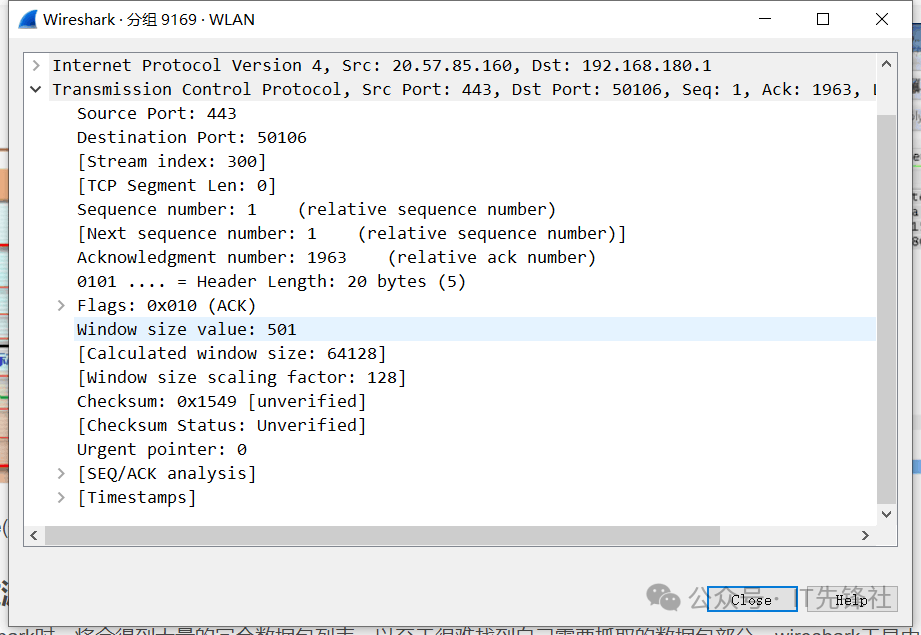Expand the [SEQ/ACK analysis] node
The width and height of the screenshot is (921, 635).
[61, 474]
